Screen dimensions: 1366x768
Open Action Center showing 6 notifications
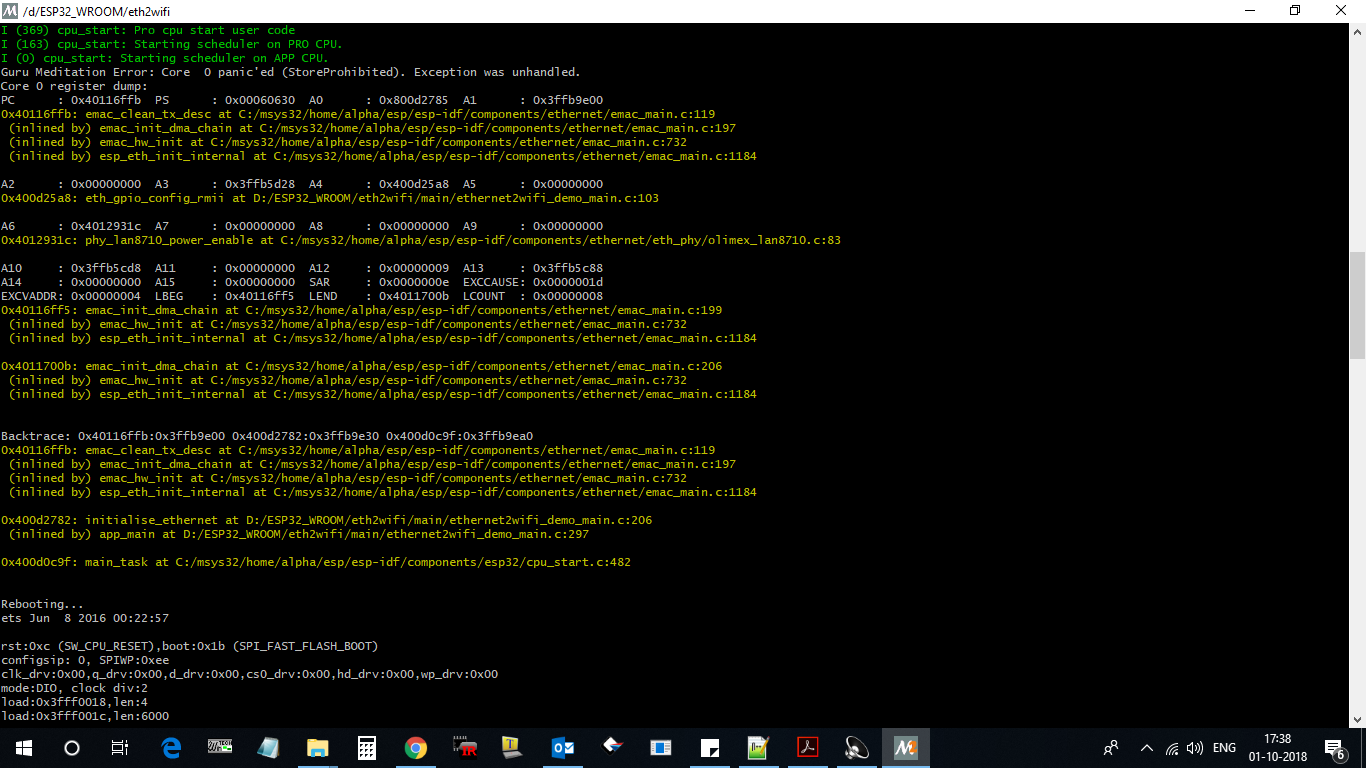click(x=1334, y=748)
